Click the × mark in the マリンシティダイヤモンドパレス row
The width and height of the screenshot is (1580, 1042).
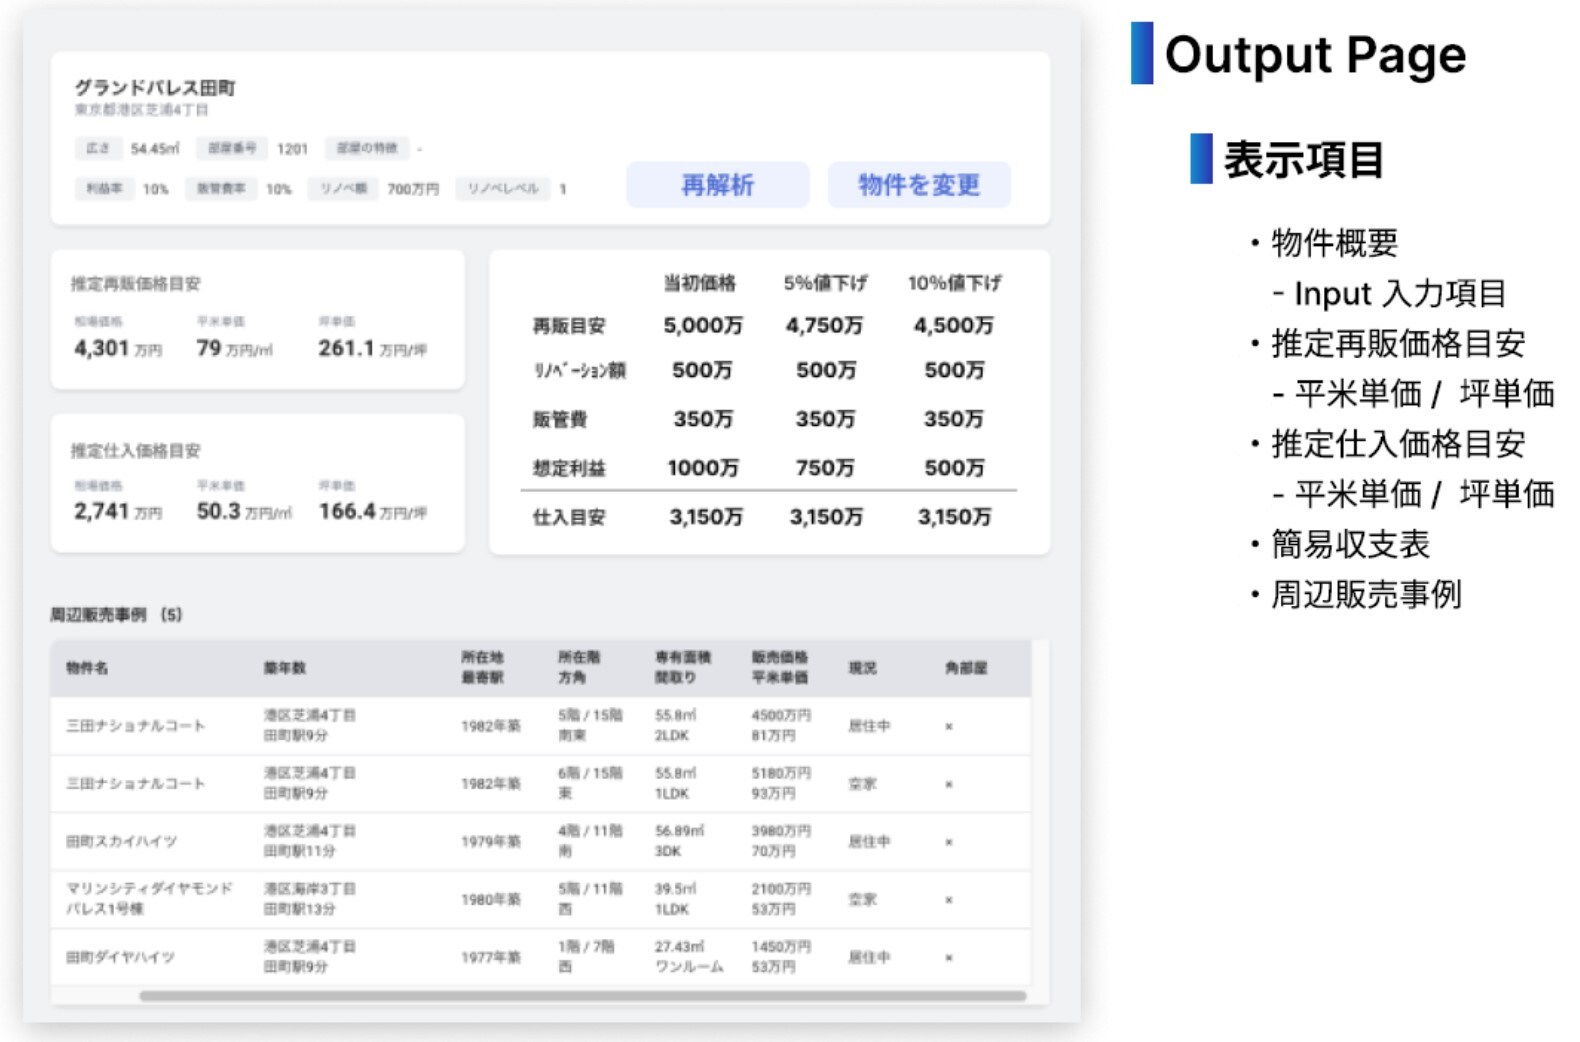948,900
